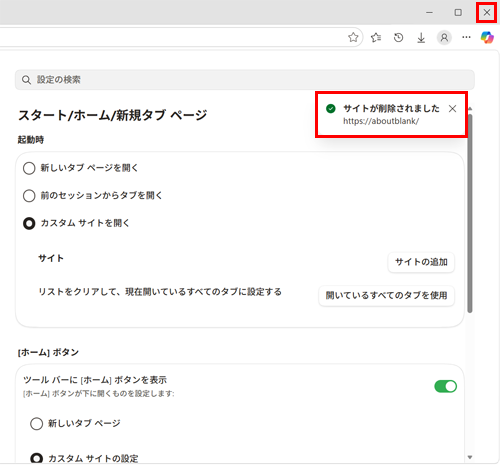Click the scrollbar down arrow
The image size is (500, 465).
pos(470,457)
